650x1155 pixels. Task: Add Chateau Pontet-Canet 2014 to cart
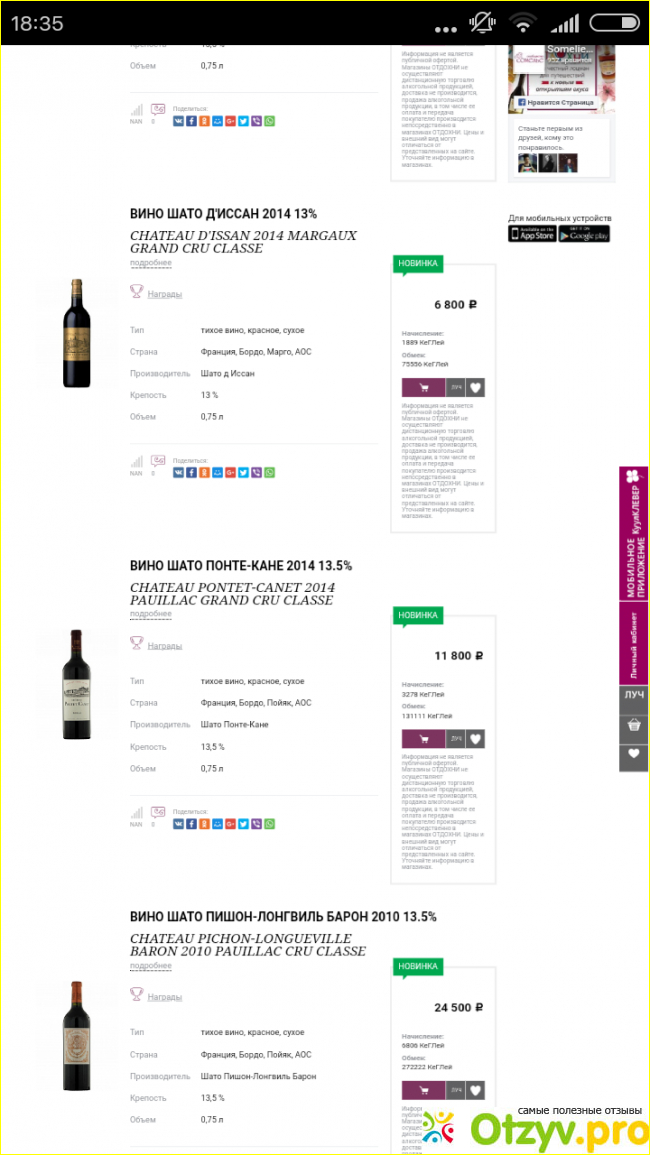423,739
